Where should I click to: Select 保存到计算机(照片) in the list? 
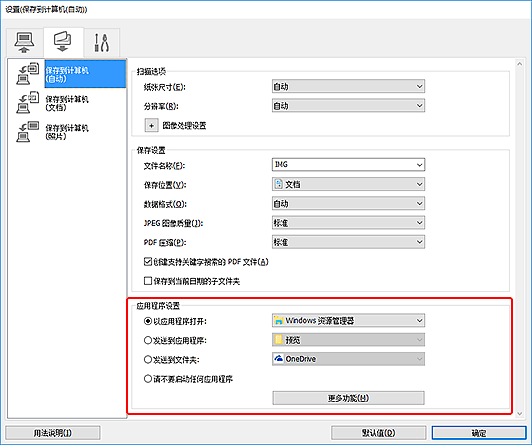coord(67,132)
